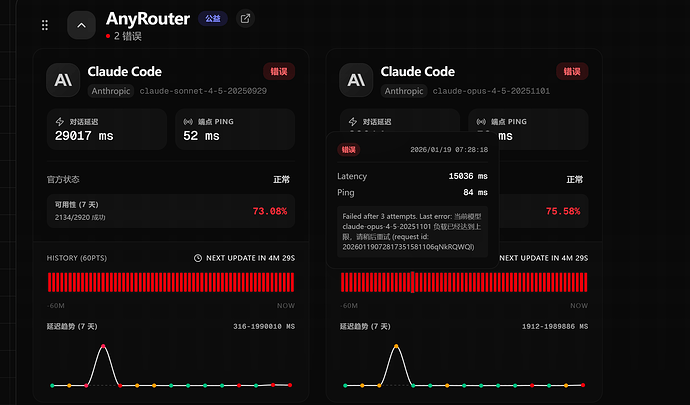Click the lightning icon beside 对话延迟 on opus card
690x405 pixels.
pyautogui.click(x=353, y=122)
